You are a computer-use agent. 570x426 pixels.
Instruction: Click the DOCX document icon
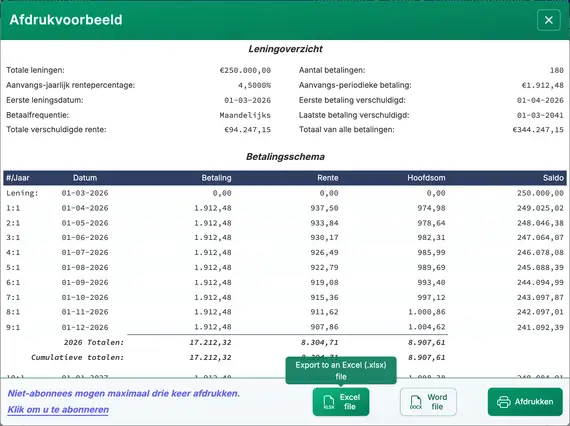(x=416, y=402)
